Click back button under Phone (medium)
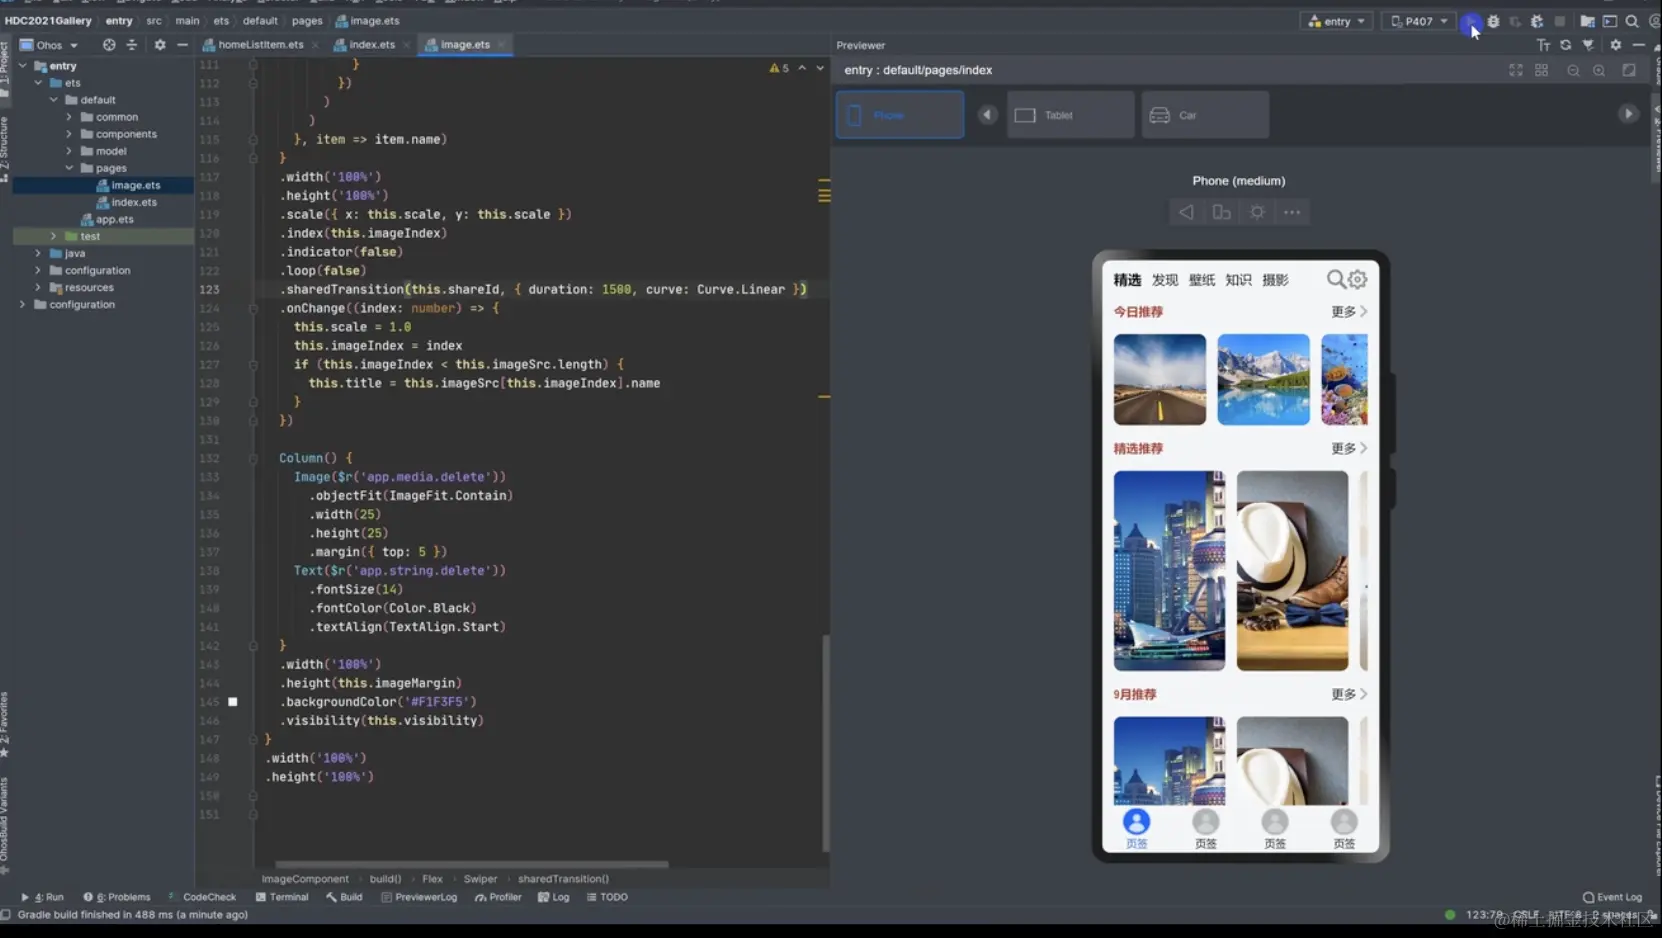The height and width of the screenshot is (938, 1662). (x=1186, y=212)
